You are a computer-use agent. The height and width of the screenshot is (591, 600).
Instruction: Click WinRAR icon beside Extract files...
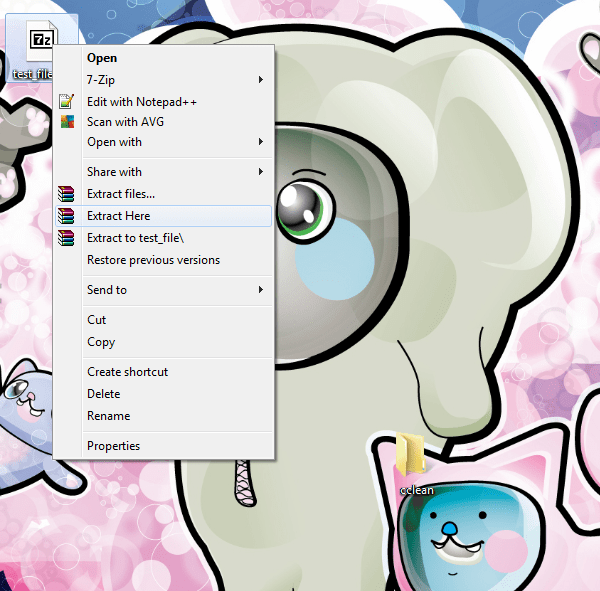[x=66, y=194]
